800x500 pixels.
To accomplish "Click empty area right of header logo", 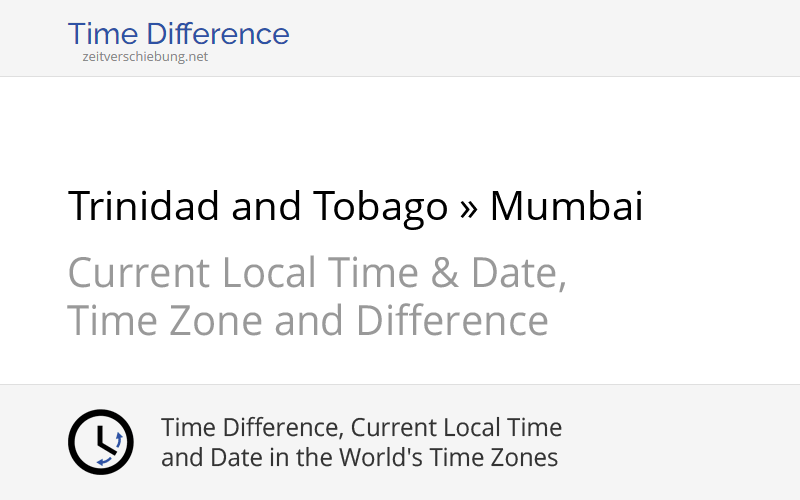I will click(550, 38).
